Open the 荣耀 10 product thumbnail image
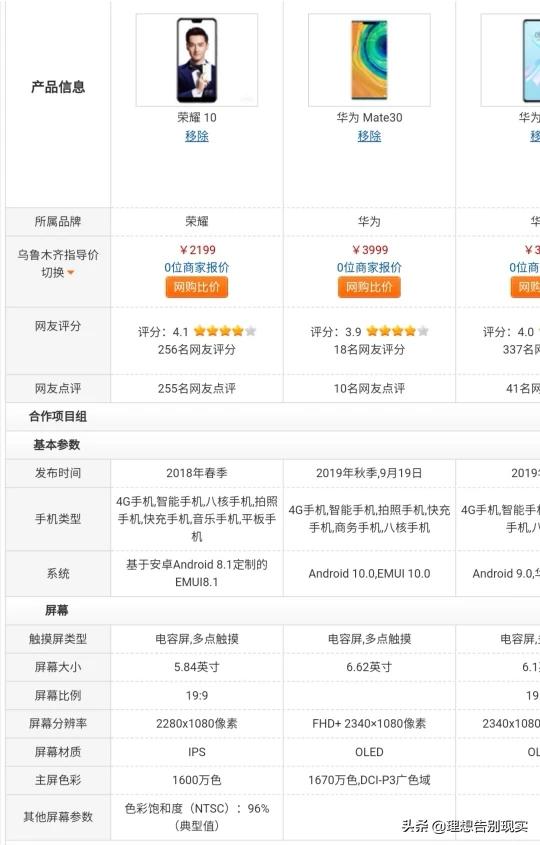The height and width of the screenshot is (845, 540). [x=197, y=60]
